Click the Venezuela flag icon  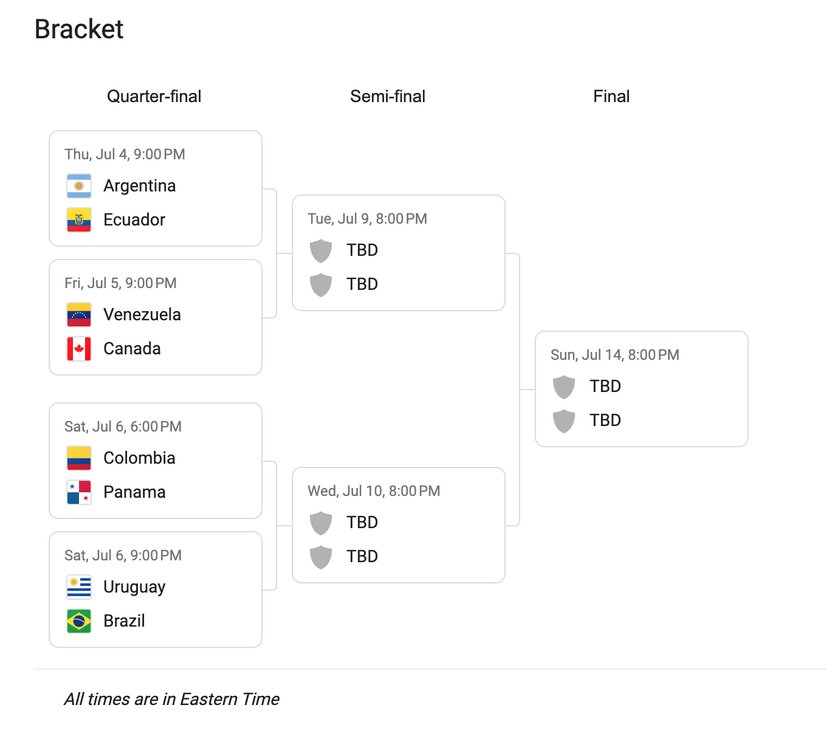point(79,315)
